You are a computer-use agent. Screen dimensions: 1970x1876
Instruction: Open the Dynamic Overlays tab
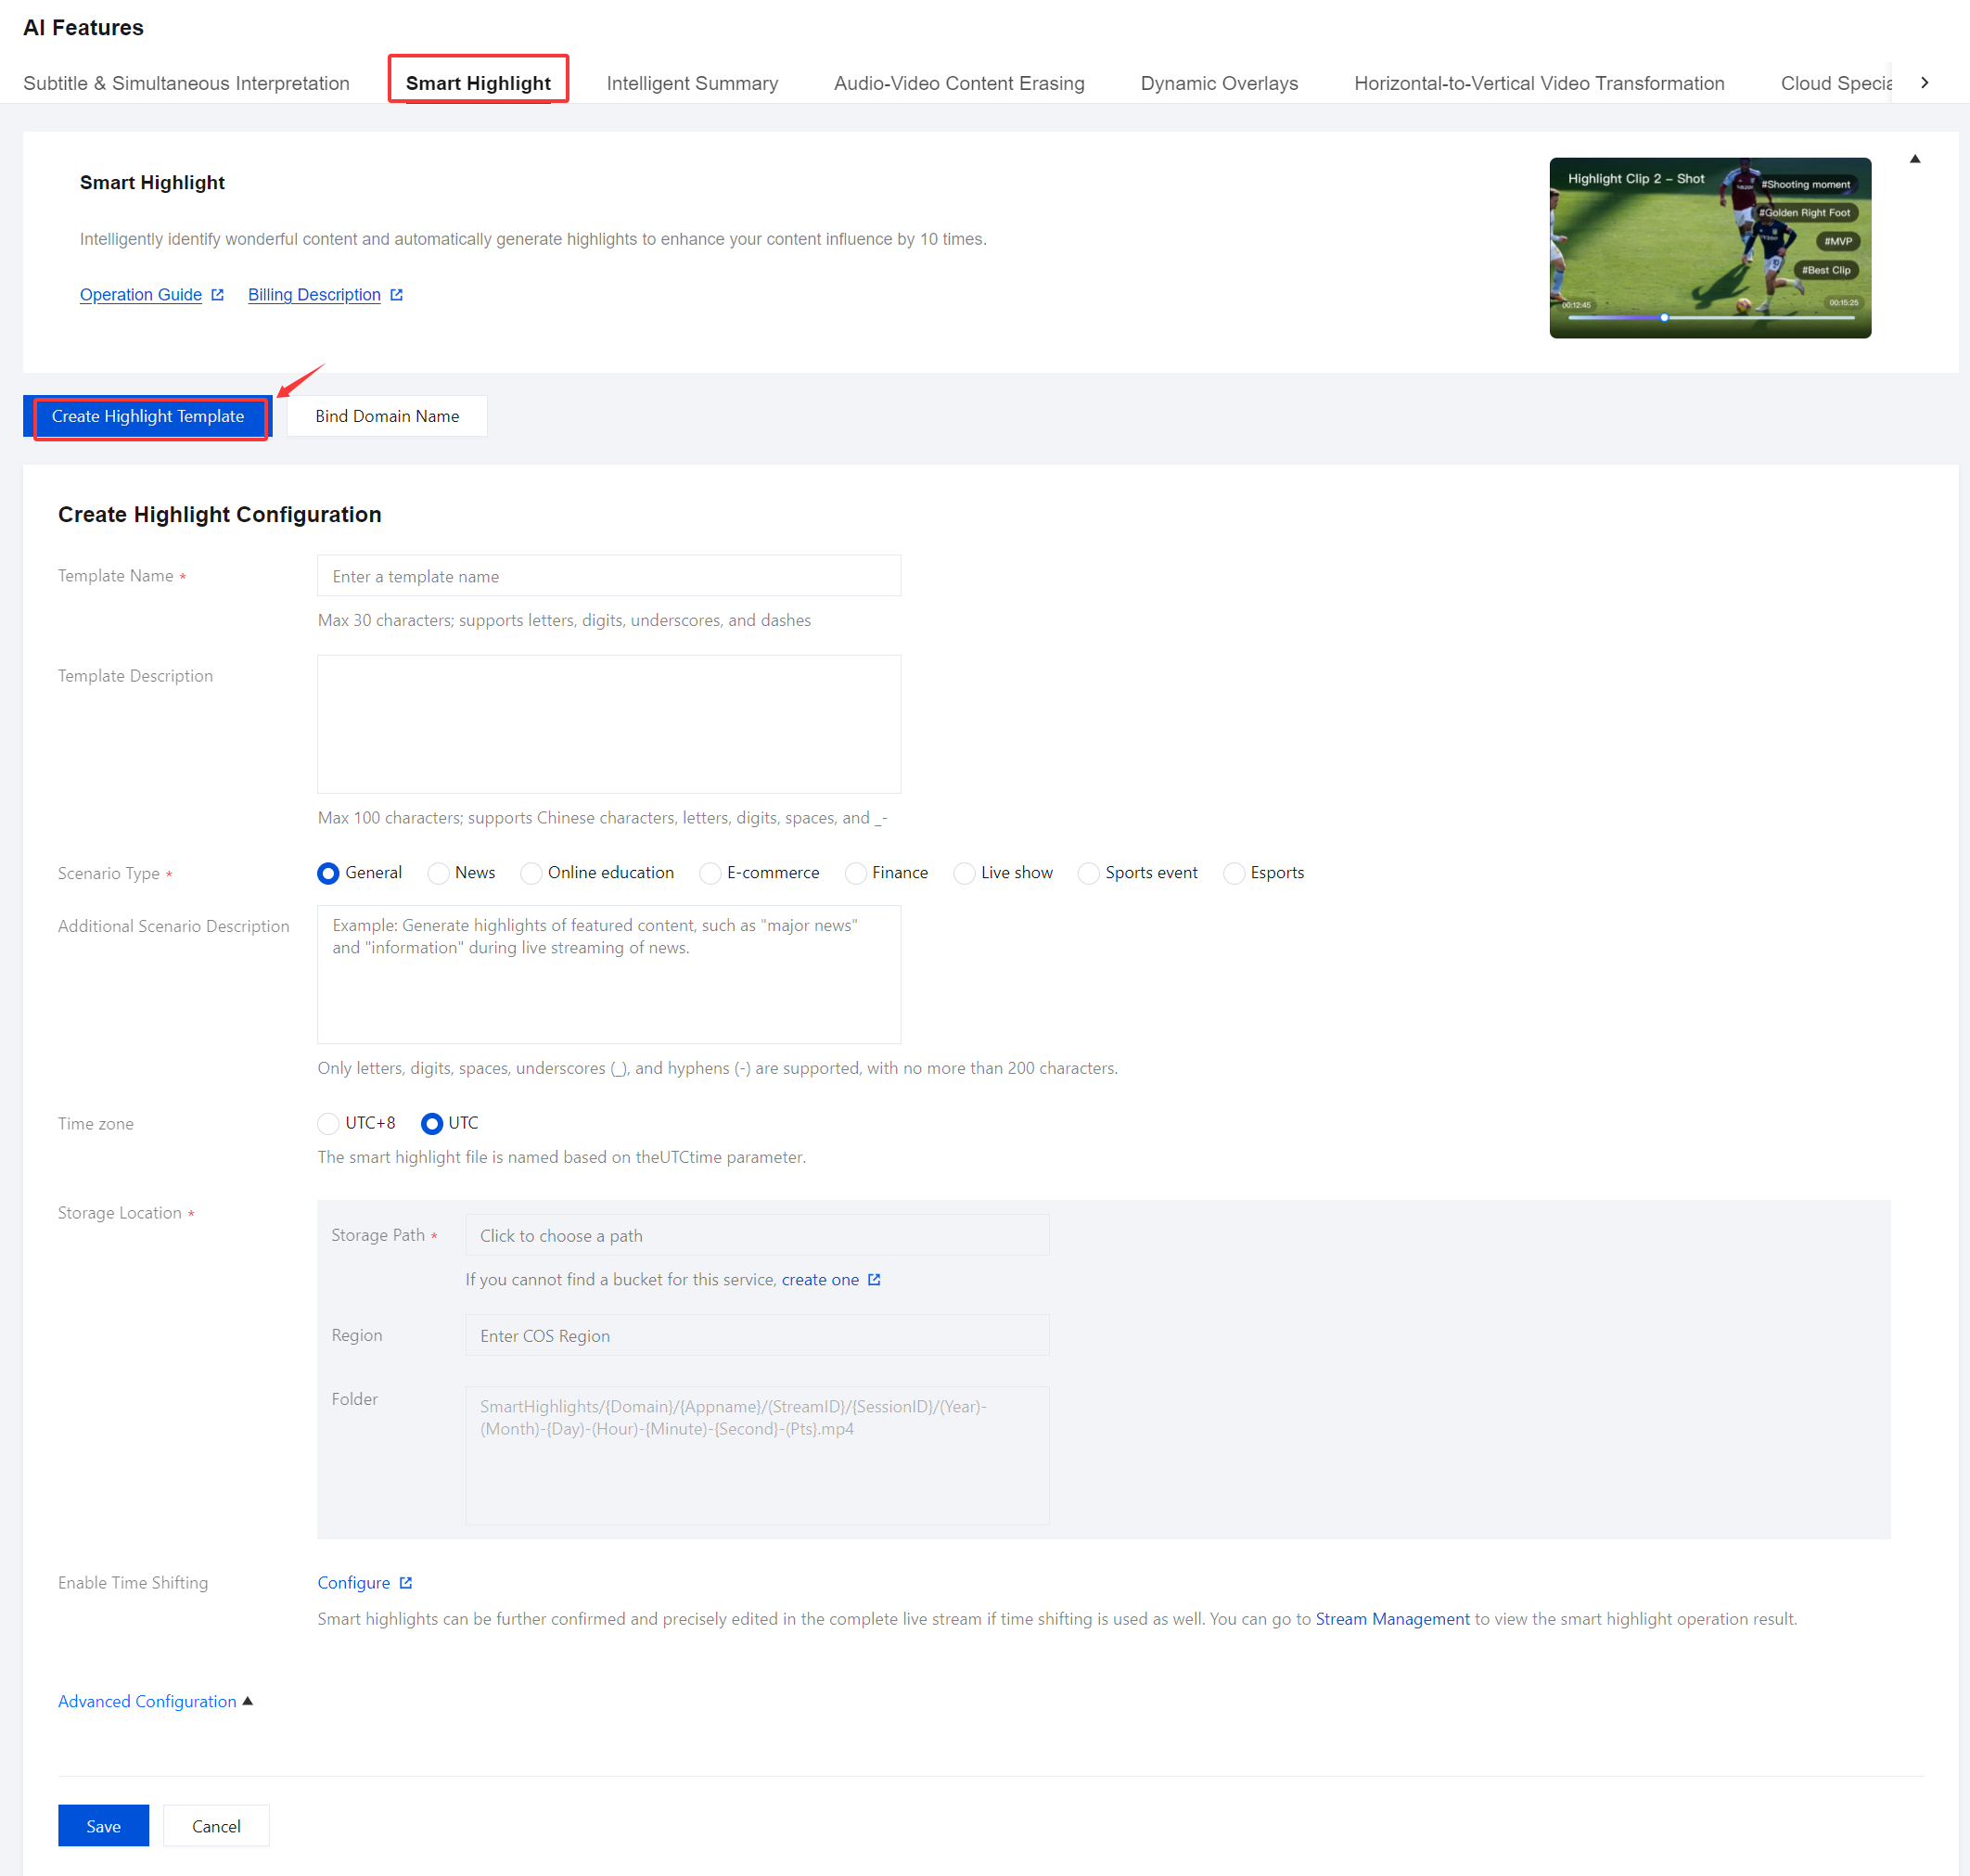click(x=1219, y=83)
